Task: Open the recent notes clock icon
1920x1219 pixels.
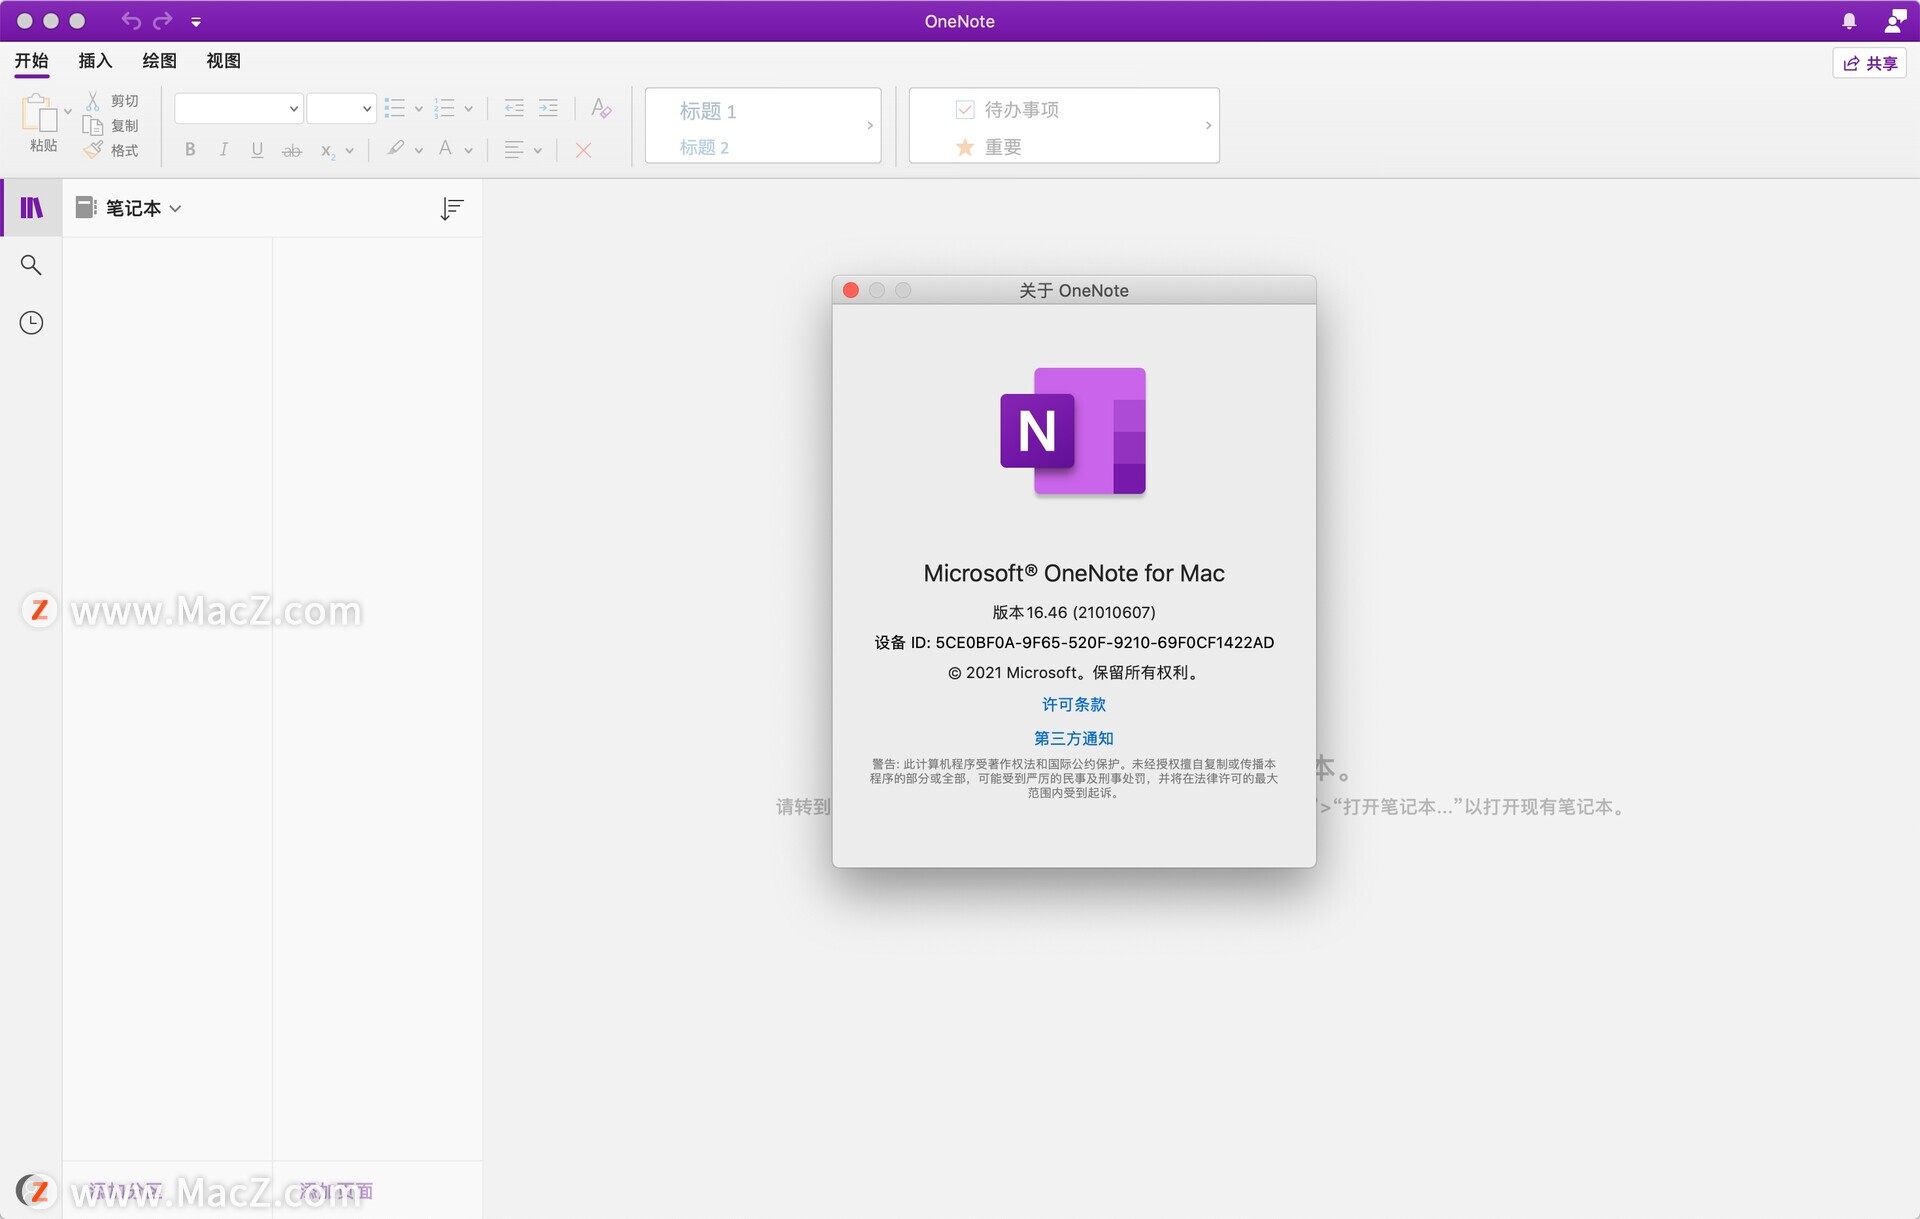Action: [32, 323]
